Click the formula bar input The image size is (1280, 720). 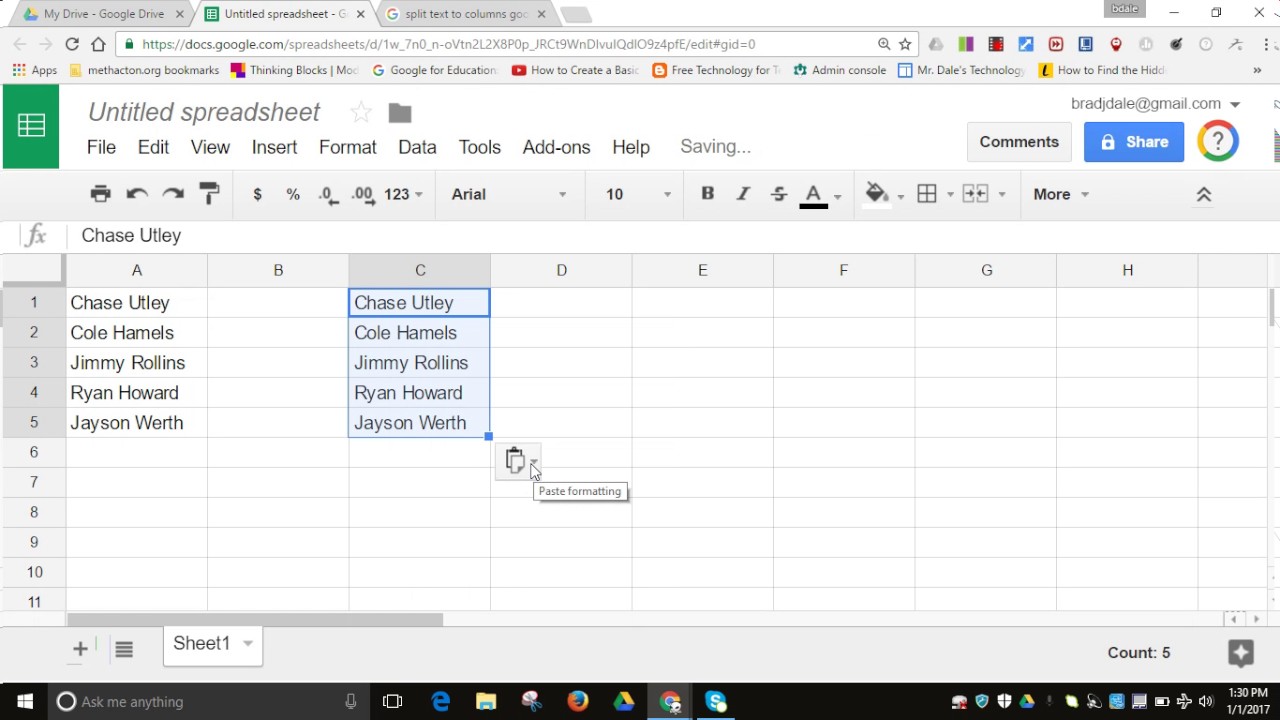(x=670, y=235)
